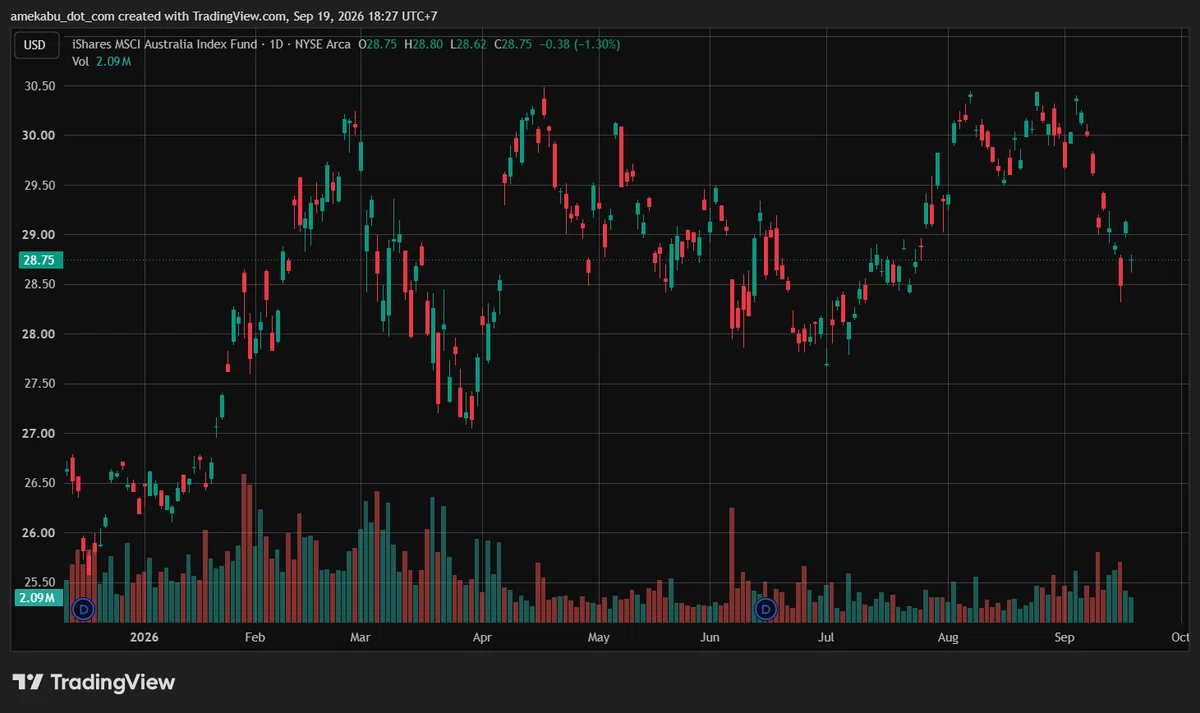
Task: Select the 2026 year label on time axis
Action: tap(145, 637)
